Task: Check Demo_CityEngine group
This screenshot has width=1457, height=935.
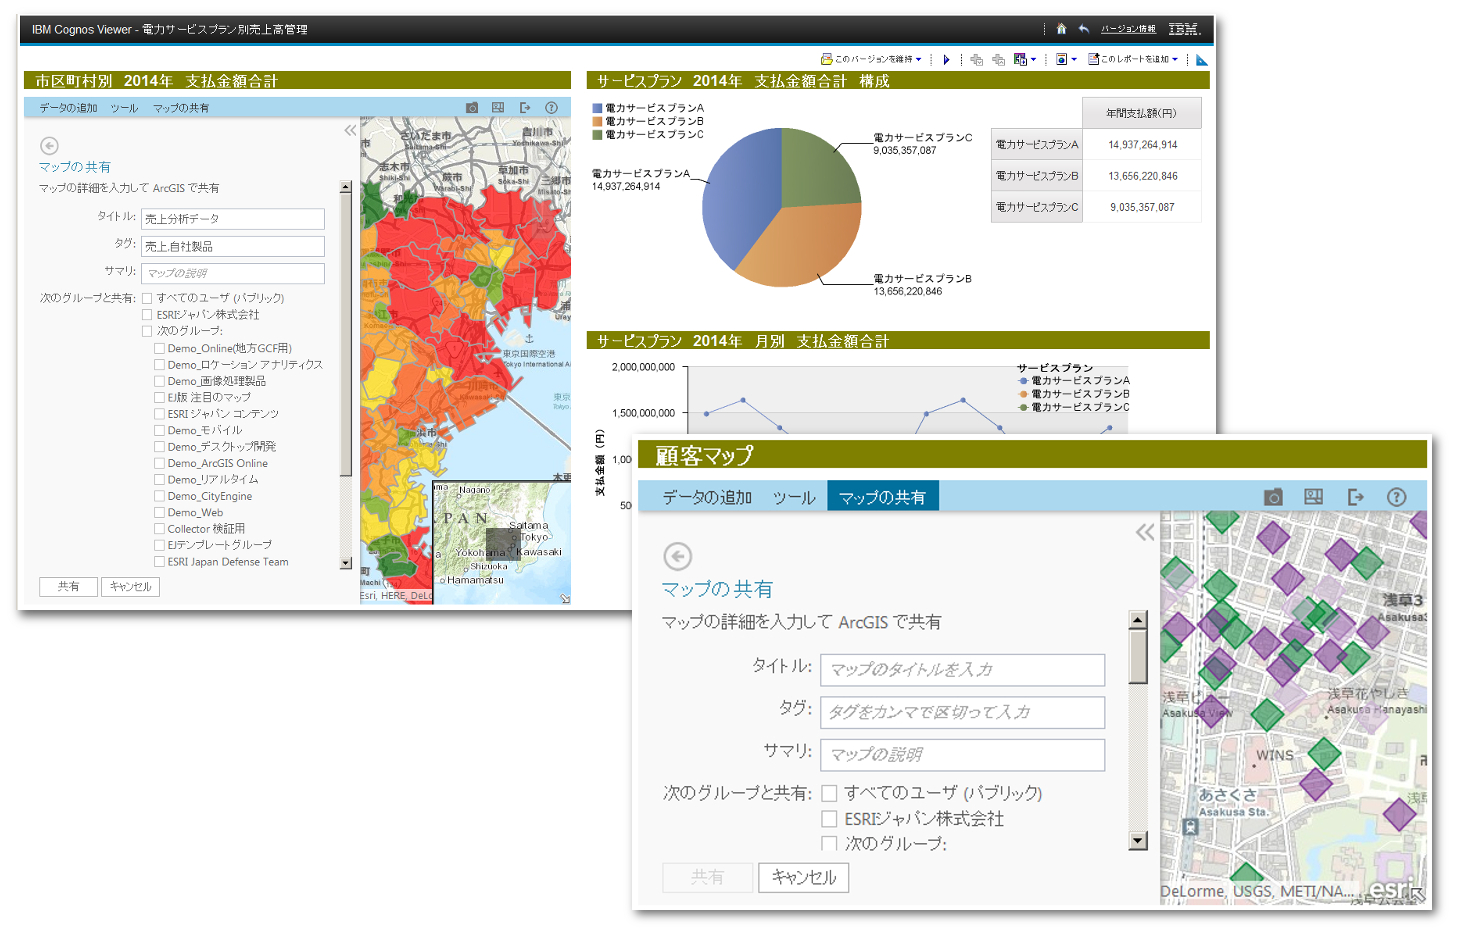Action: (159, 496)
